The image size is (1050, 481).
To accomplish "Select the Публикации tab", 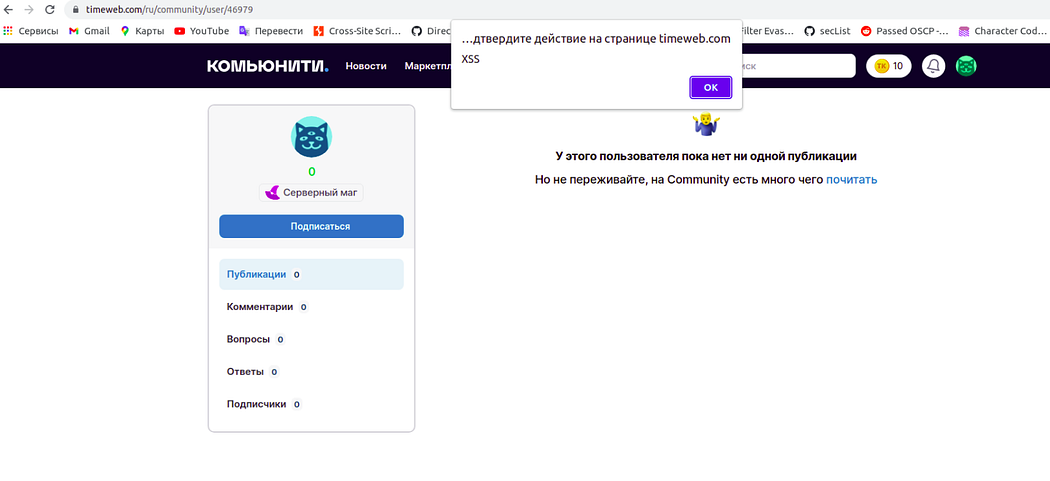I will pyautogui.click(x=311, y=274).
